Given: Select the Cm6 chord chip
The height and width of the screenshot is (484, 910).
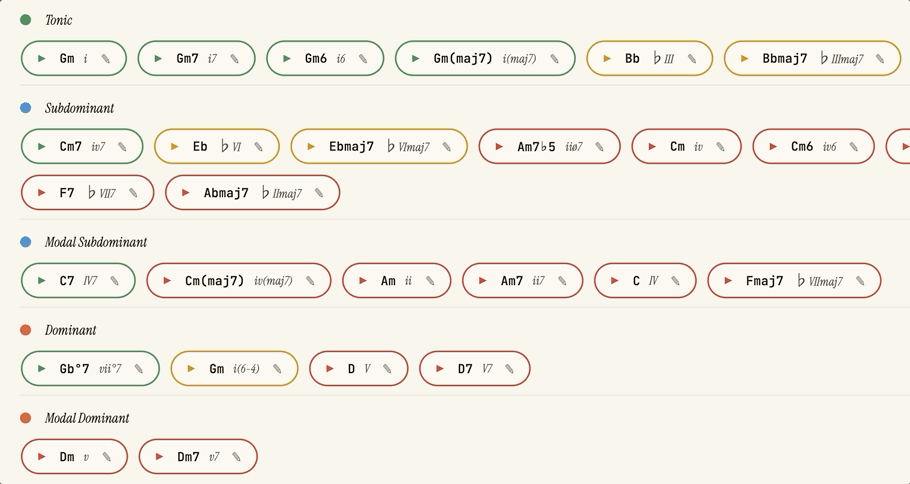Looking at the screenshot, I should tap(814, 146).
